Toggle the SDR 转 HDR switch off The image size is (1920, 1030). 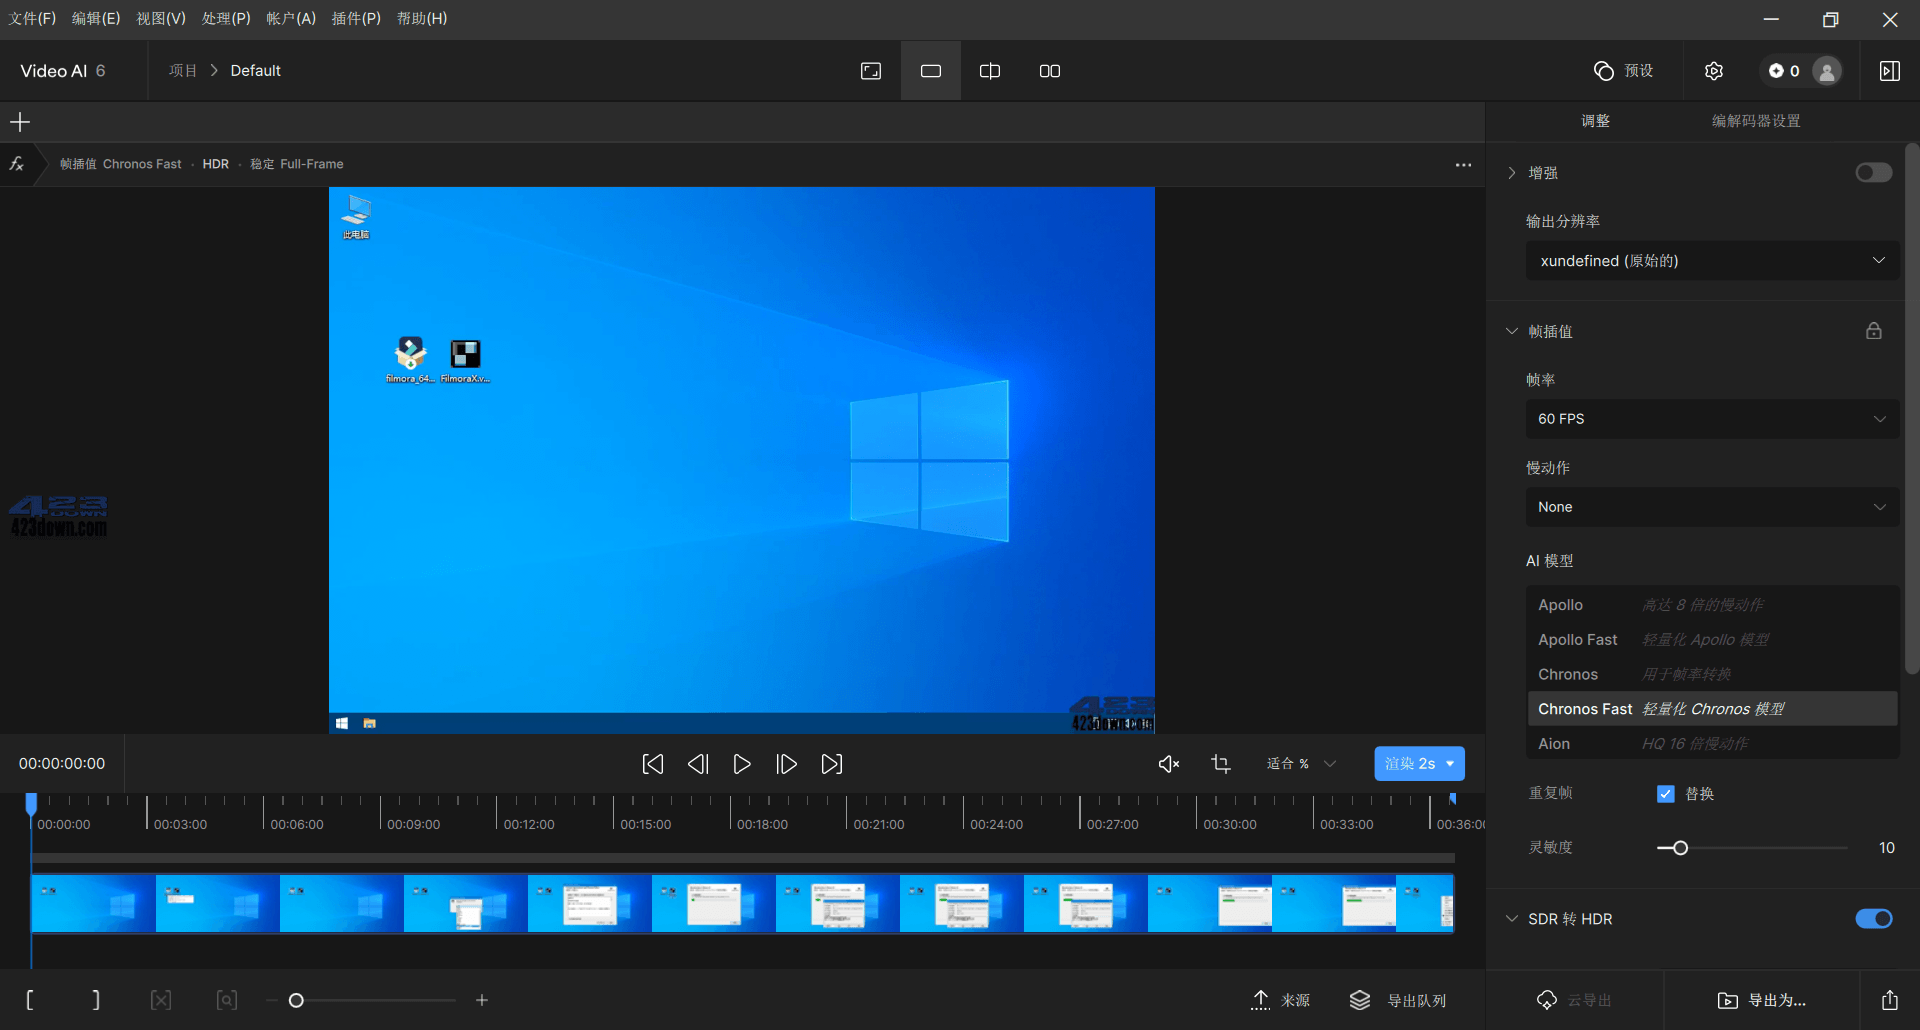[1874, 919]
